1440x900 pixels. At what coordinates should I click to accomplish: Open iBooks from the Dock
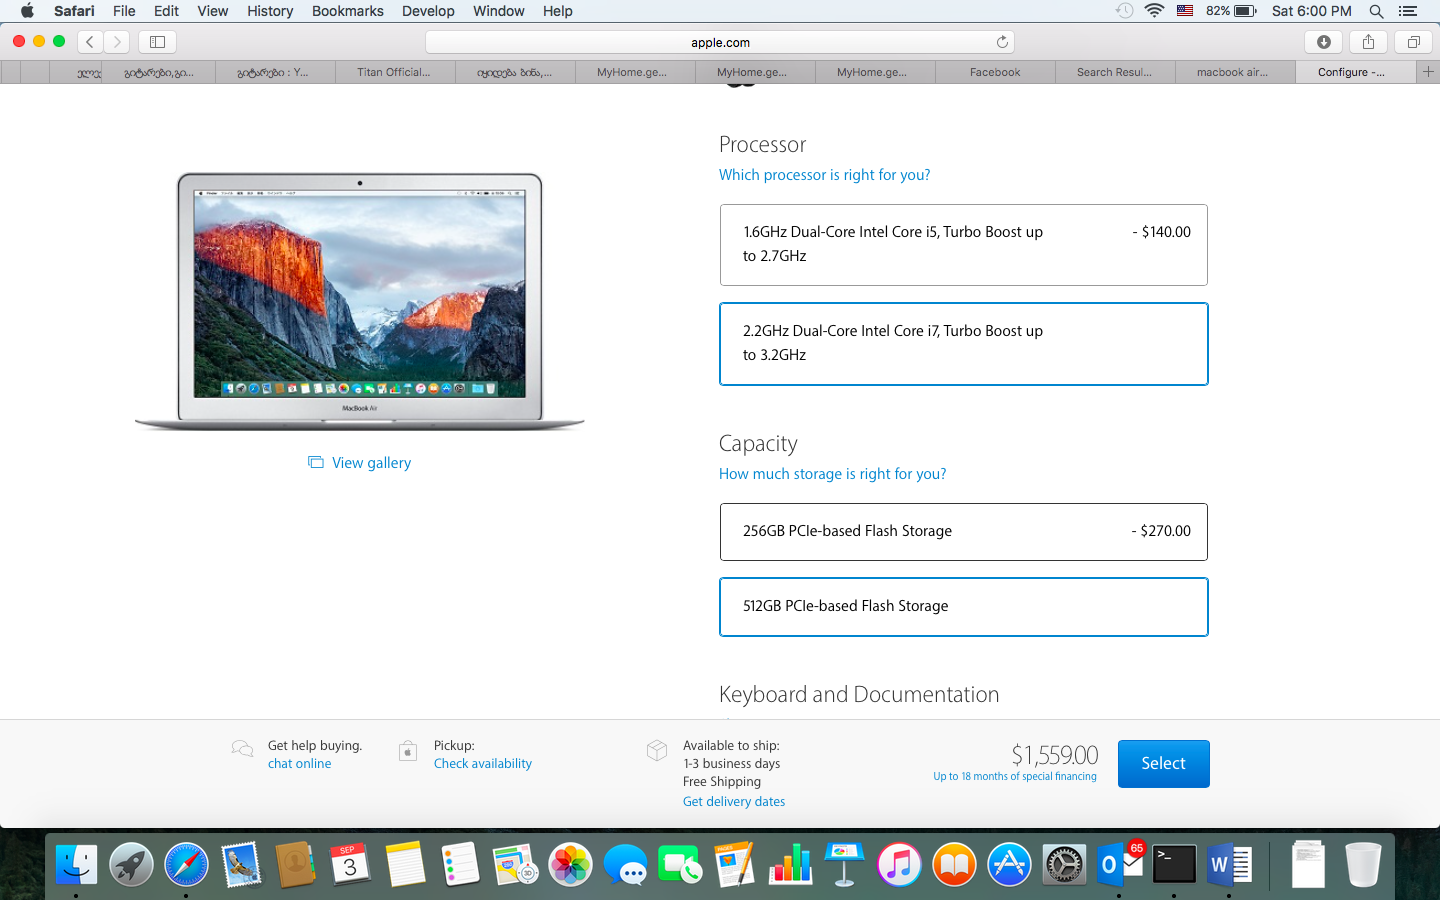point(954,865)
